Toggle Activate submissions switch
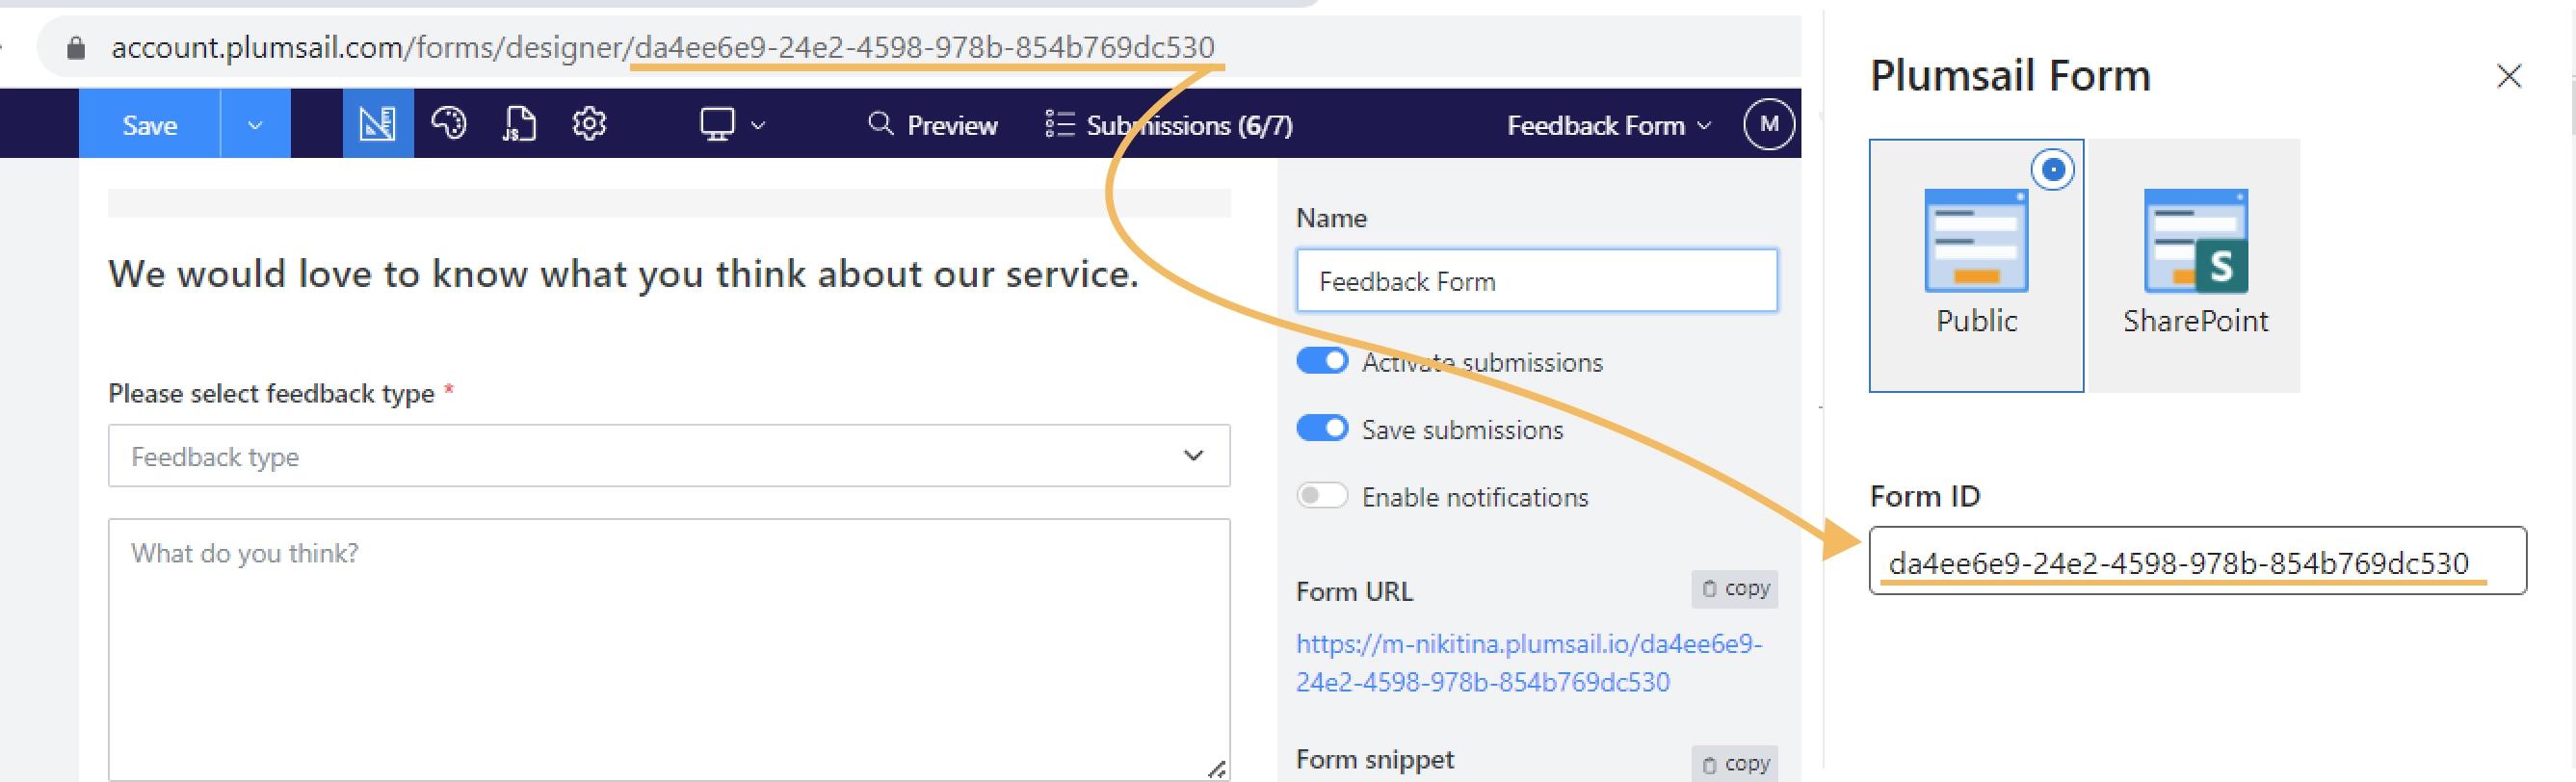This screenshot has height=782, width=2576. tap(1322, 361)
